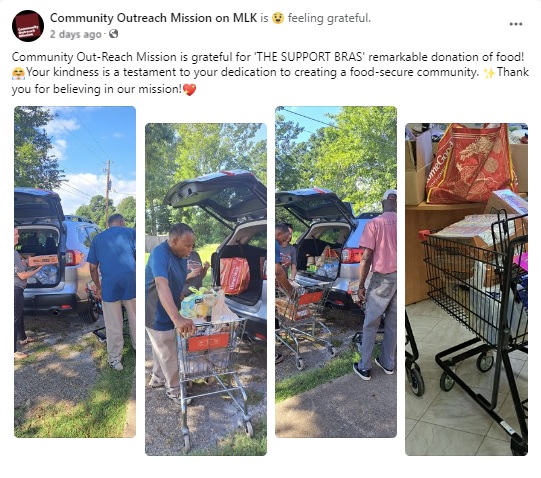Open fourth photo of black shopping cart indoors
The image size is (541, 478).
[466, 289]
